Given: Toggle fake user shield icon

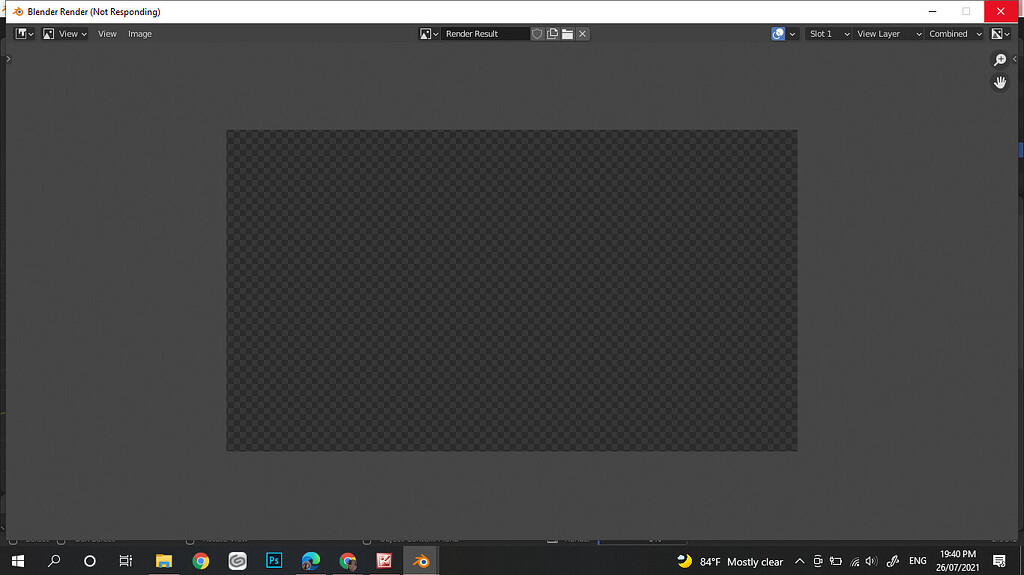Looking at the screenshot, I should (537, 34).
